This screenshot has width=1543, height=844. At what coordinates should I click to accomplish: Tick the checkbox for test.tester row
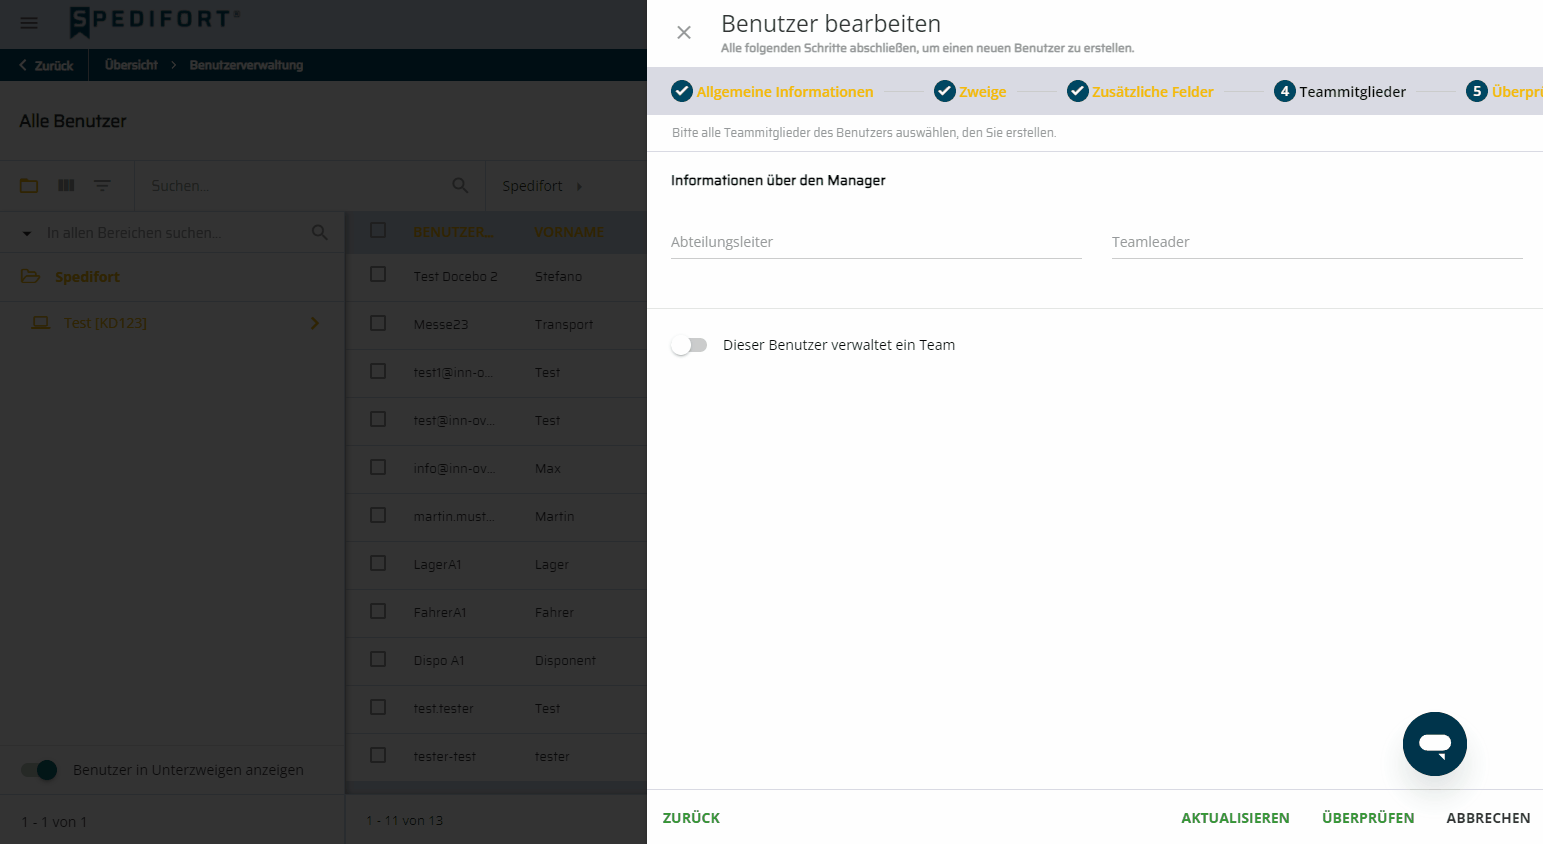point(378,707)
